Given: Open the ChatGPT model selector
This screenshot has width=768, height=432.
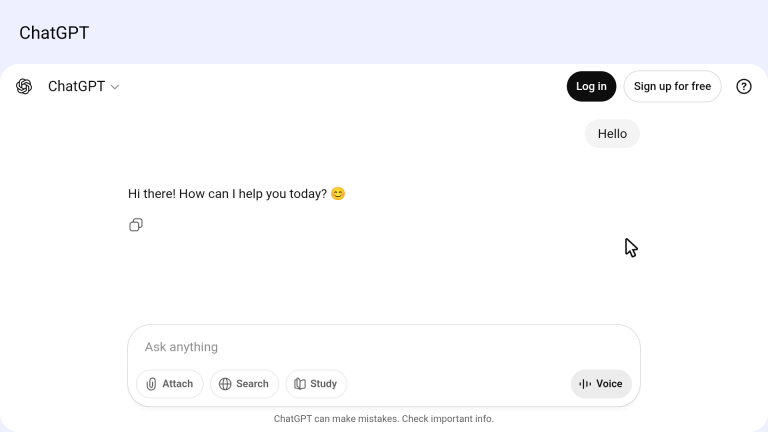Looking at the screenshot, I should [x=77, y=87].
